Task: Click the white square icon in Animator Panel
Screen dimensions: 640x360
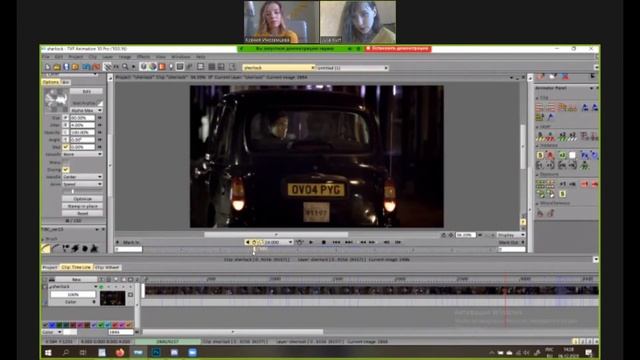Action: (572, 155)
